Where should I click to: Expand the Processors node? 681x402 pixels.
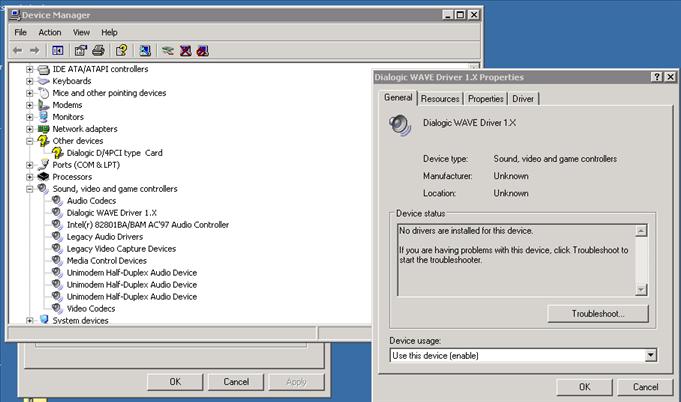point(30,177)
